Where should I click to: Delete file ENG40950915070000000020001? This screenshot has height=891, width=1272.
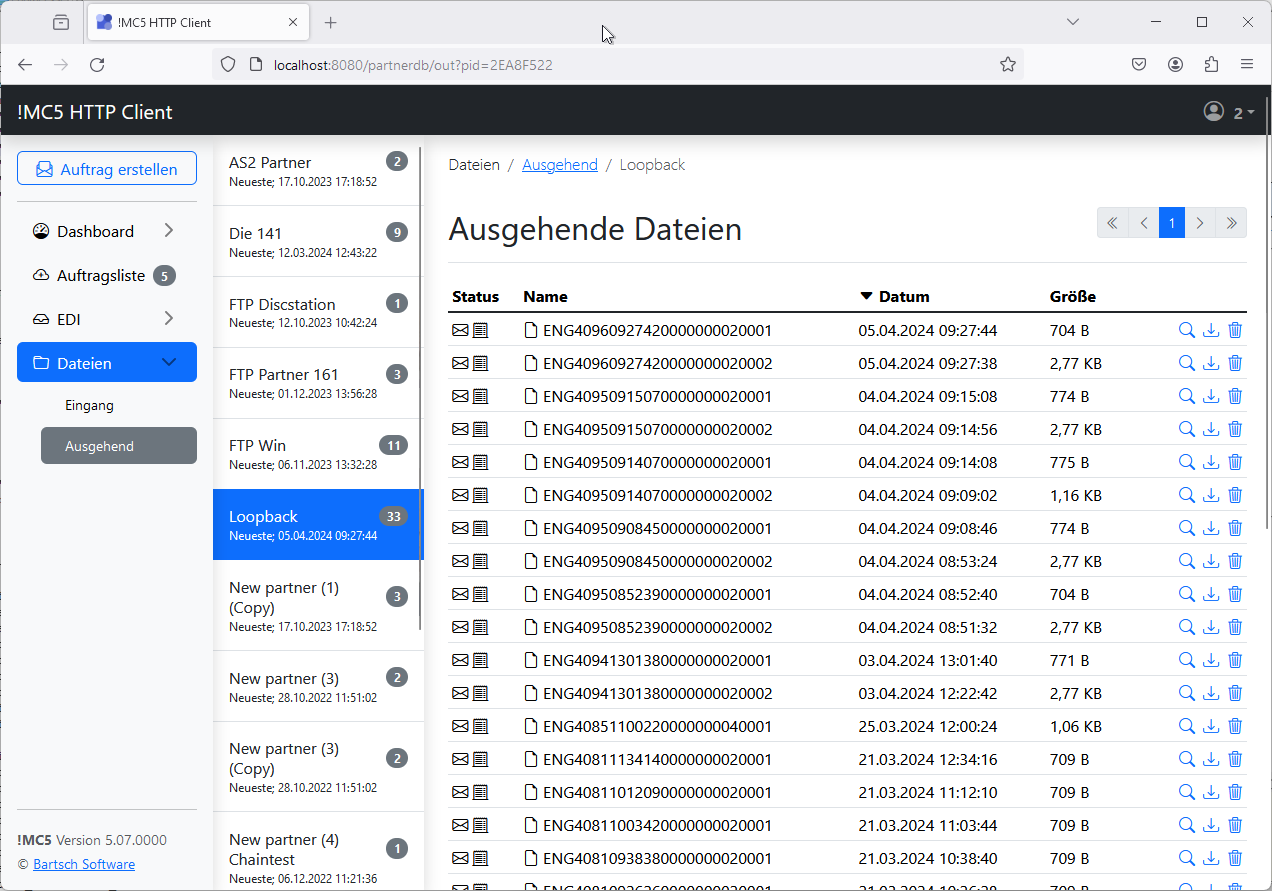coord(1235,397)
